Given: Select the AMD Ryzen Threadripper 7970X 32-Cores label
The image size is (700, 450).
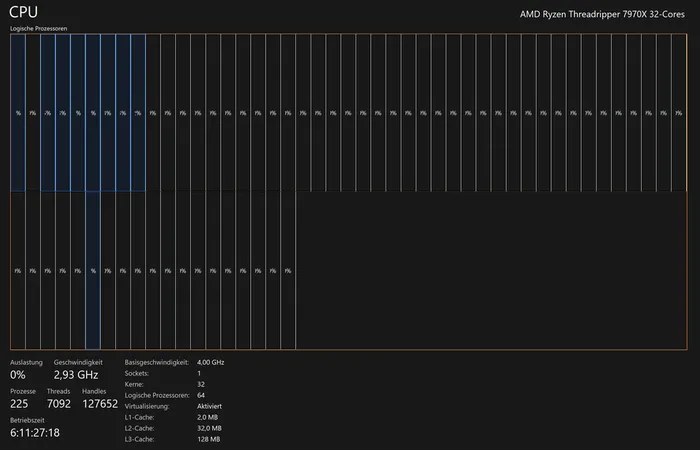Looking at the screenshot, I should tap(602, 14).
